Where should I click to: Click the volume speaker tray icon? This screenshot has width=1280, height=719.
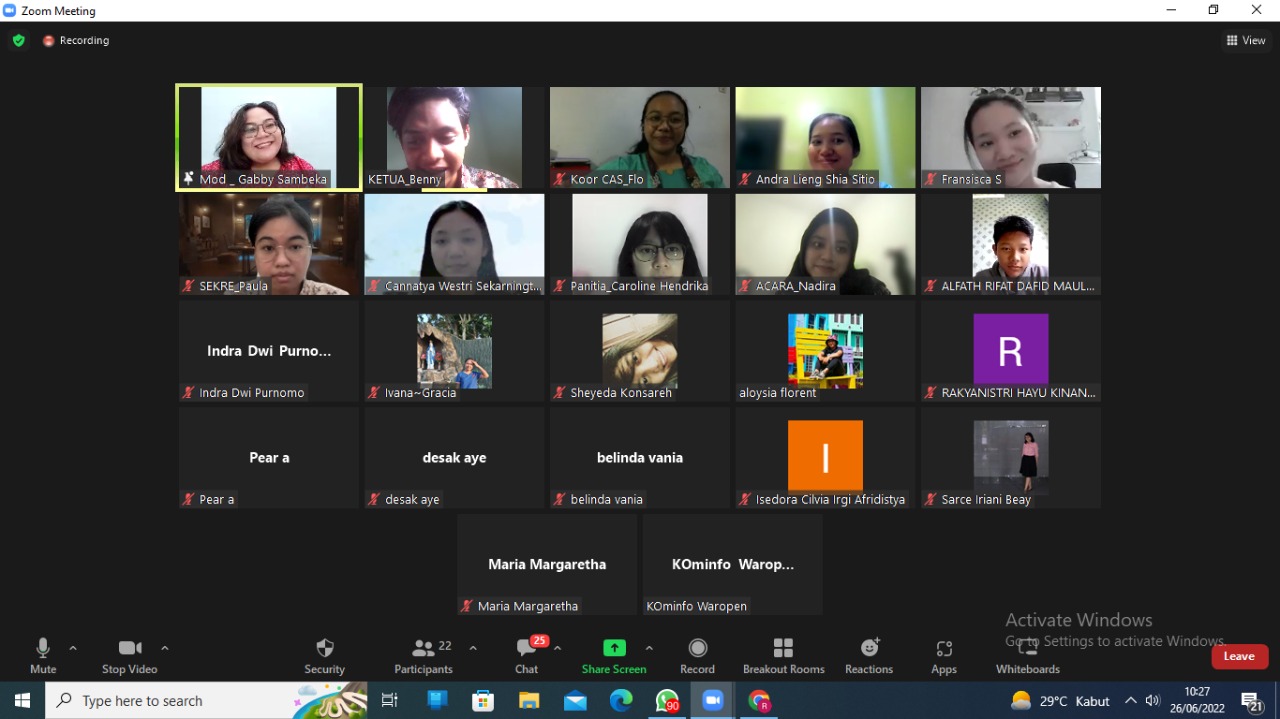(1153, 701)
